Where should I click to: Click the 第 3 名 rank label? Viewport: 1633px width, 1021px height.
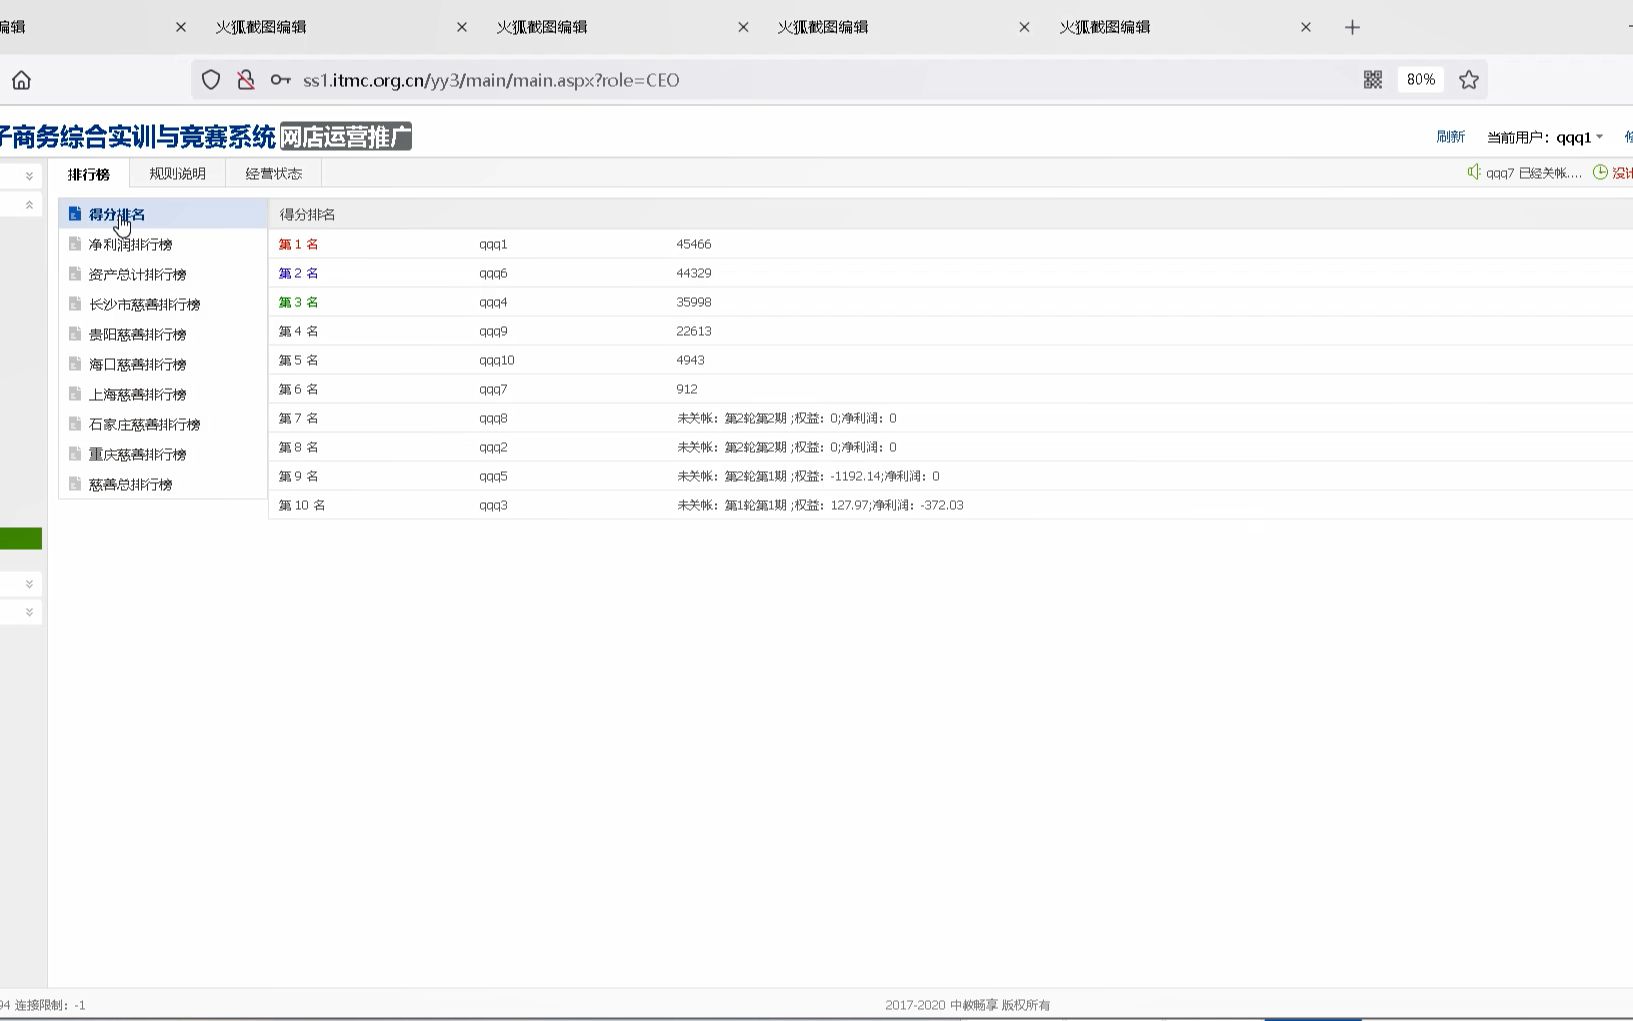[x=298, y=302]
